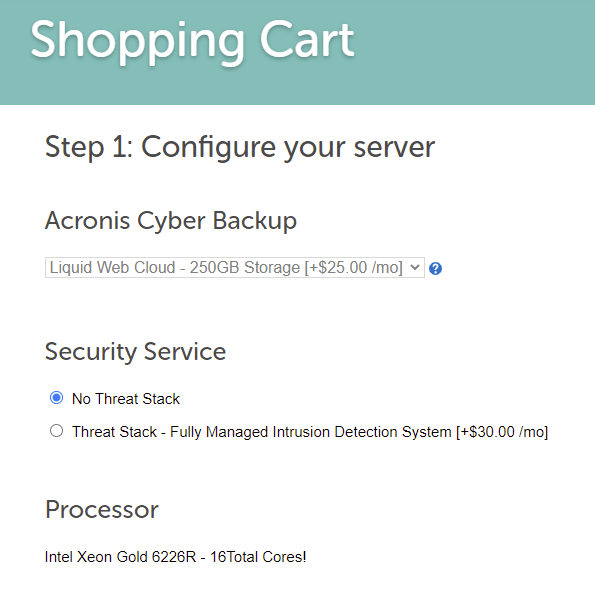Click the Threat Stack Fully Managed label text
The image size is (595, 609).
(310, 432)
